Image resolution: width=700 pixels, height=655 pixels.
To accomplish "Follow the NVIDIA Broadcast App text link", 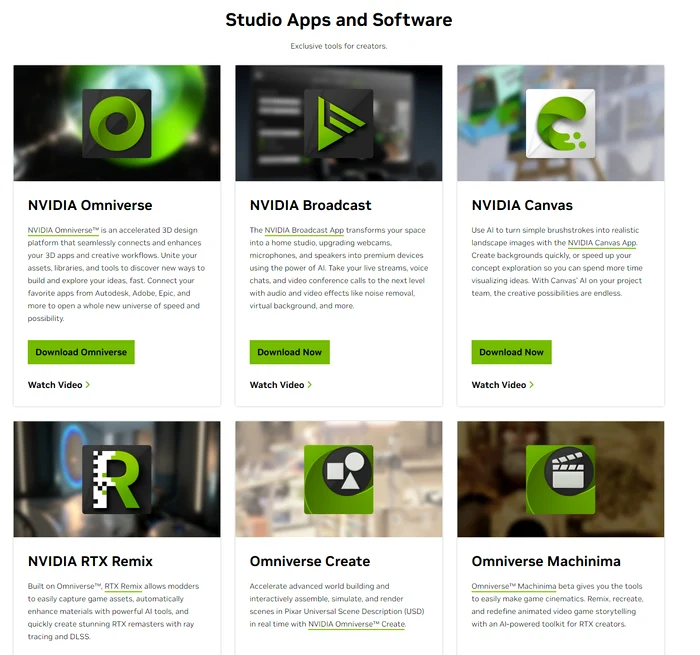I will pyautogui.click(x=304, y=230).
